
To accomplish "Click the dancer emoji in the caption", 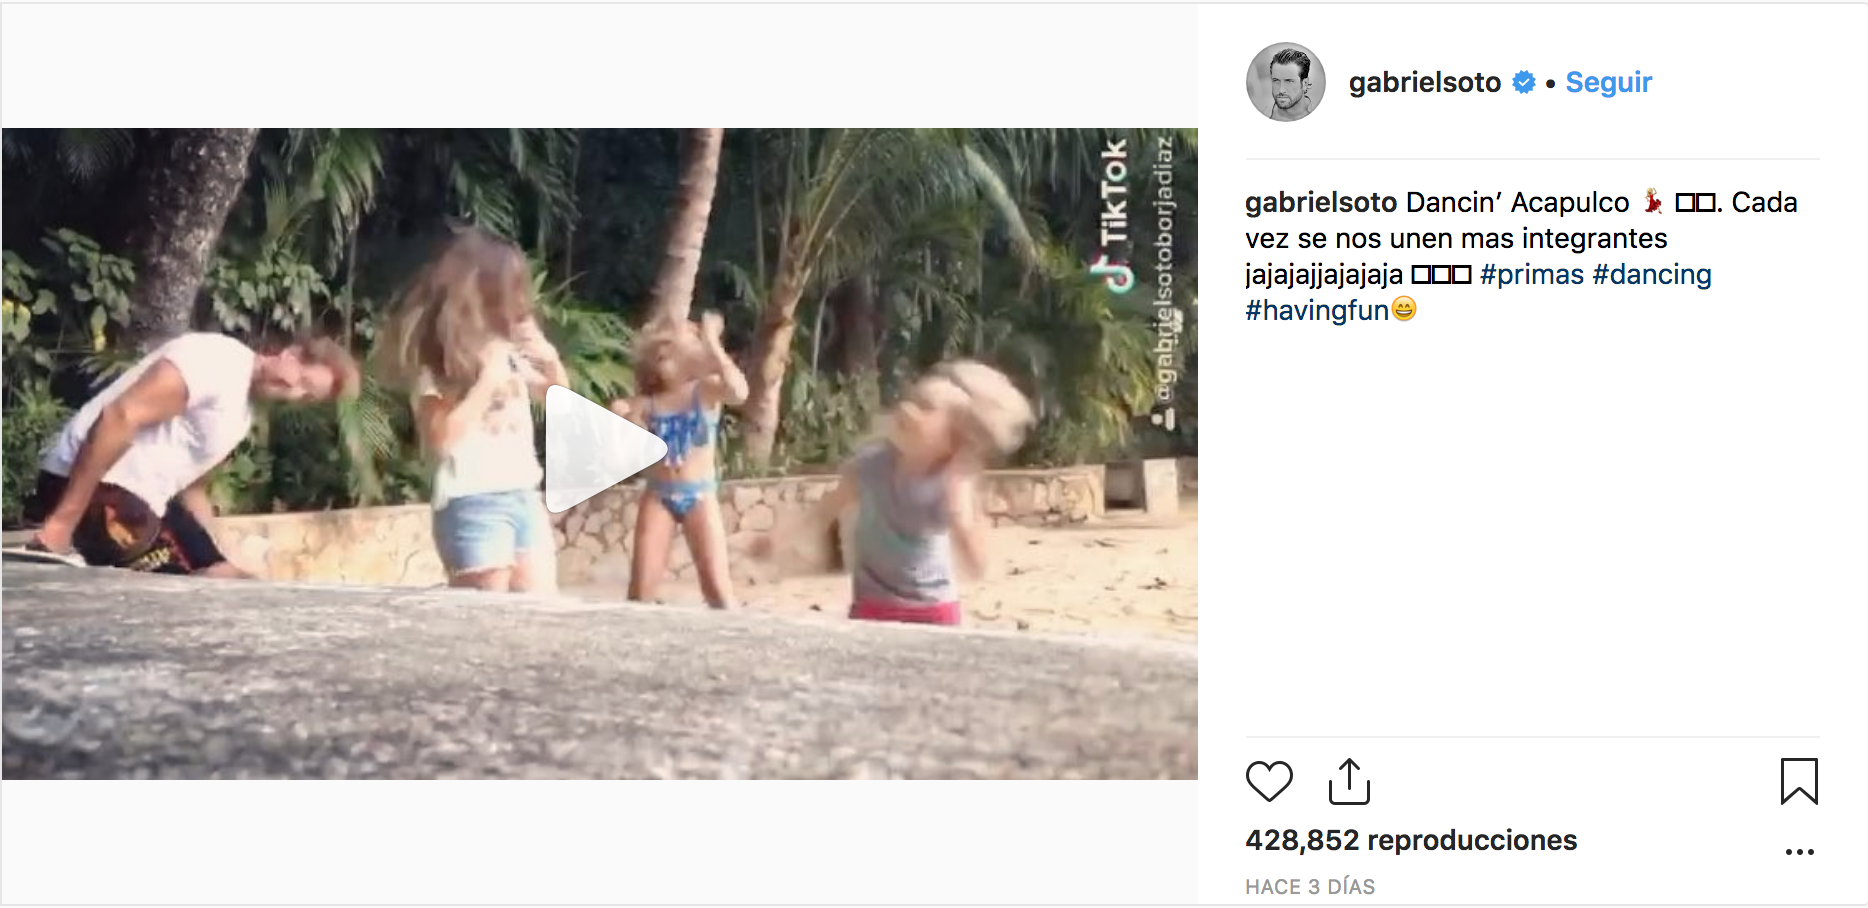I will coord(1654,202).
